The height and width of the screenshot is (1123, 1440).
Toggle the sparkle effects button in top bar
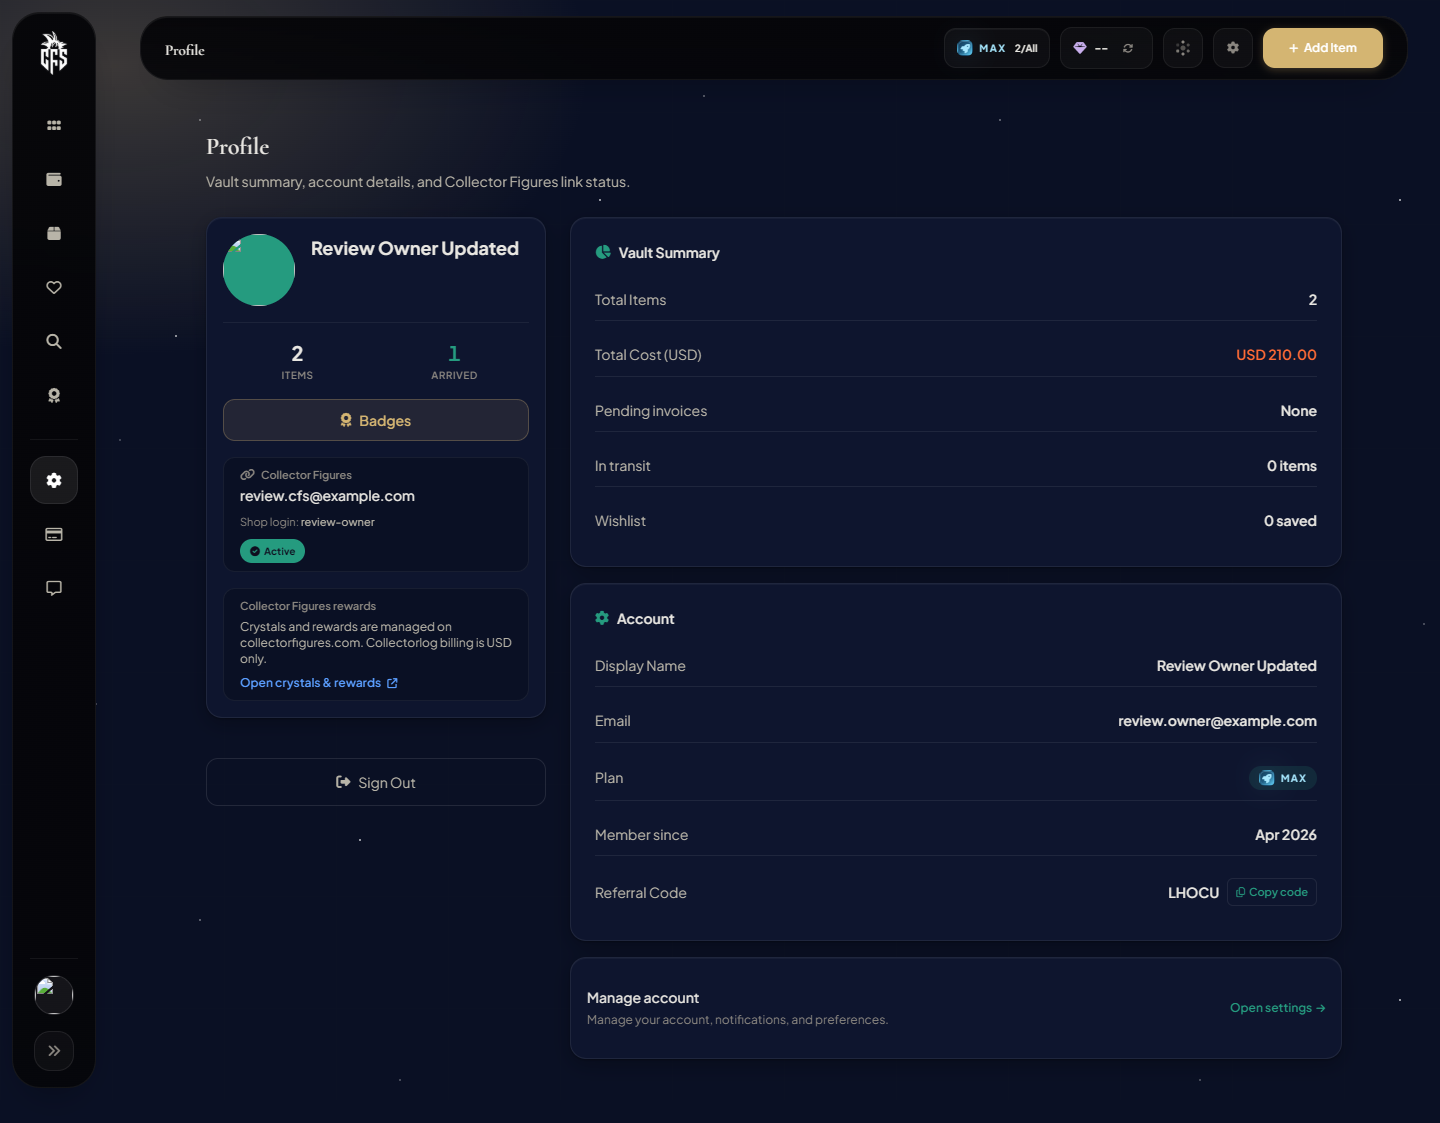(1183, 48)
